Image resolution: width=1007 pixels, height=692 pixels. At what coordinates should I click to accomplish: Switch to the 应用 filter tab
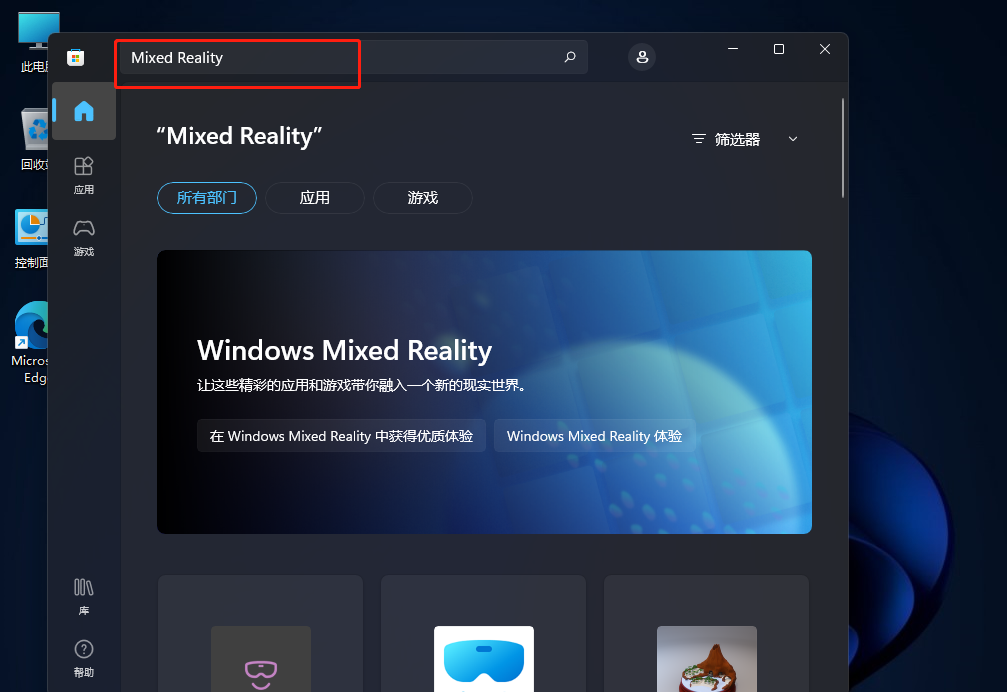click(315, 198)
